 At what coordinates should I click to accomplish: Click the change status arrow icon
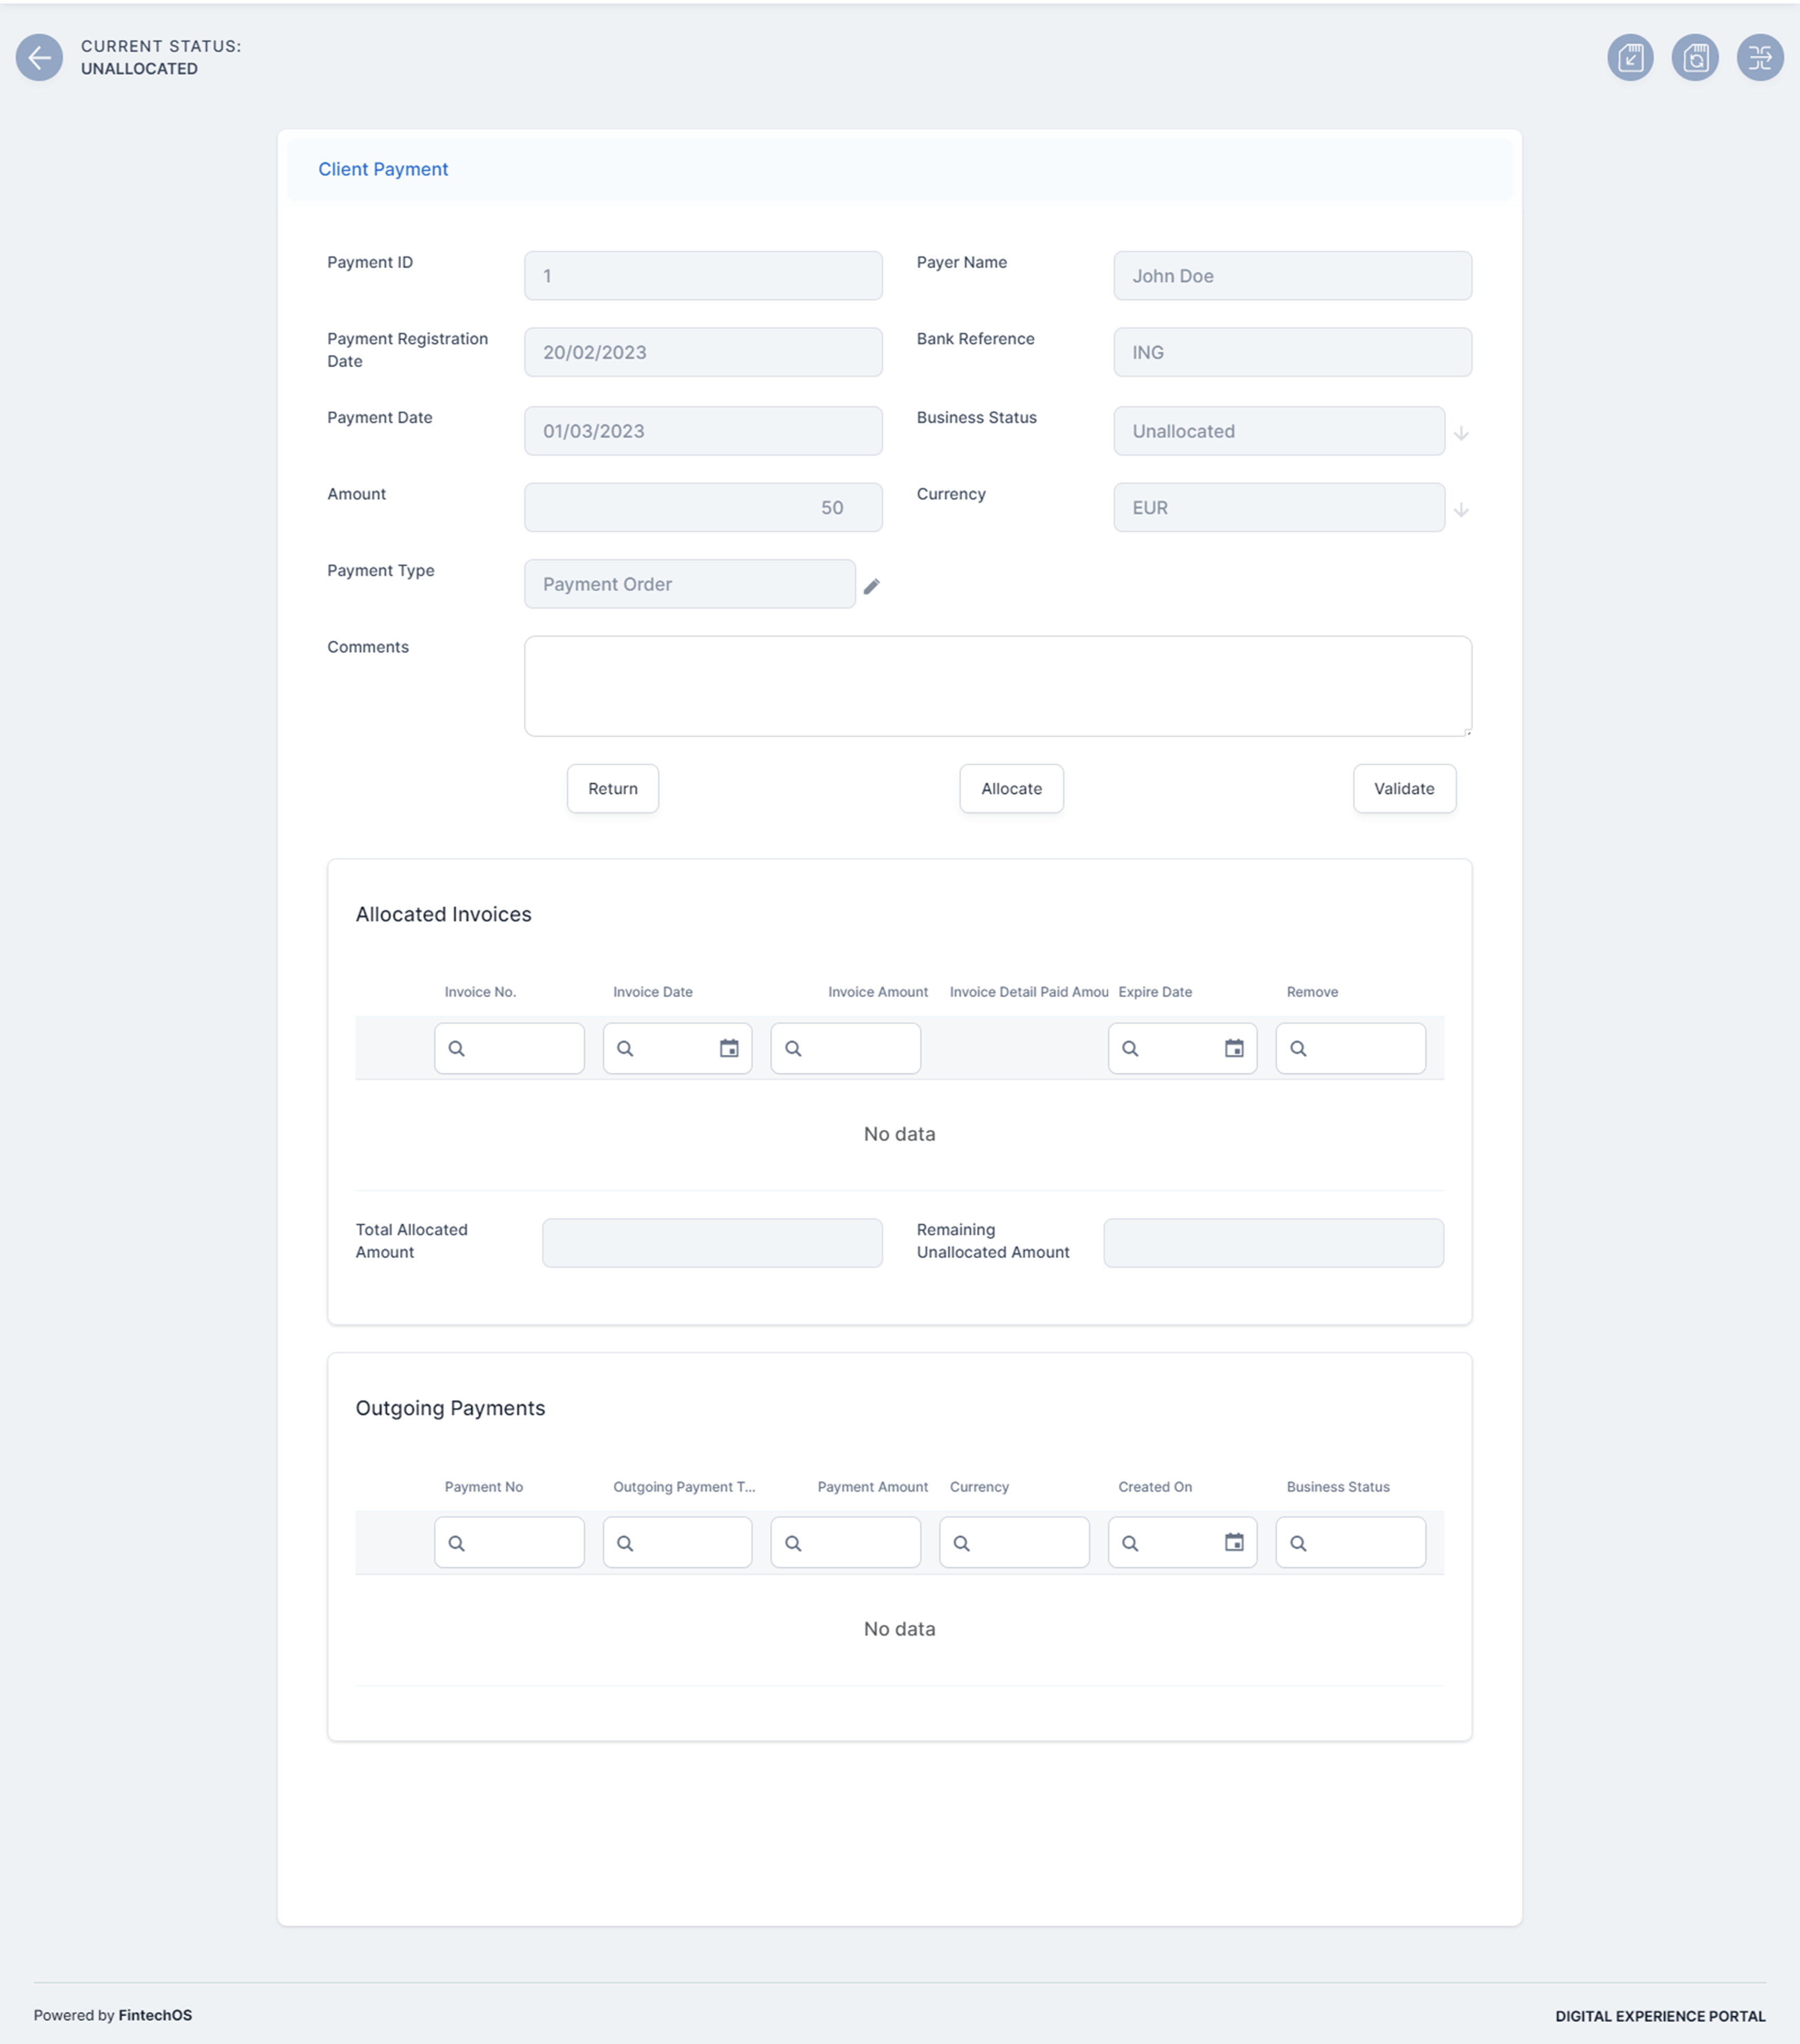pyautogui.click(x=1760, y=58)
